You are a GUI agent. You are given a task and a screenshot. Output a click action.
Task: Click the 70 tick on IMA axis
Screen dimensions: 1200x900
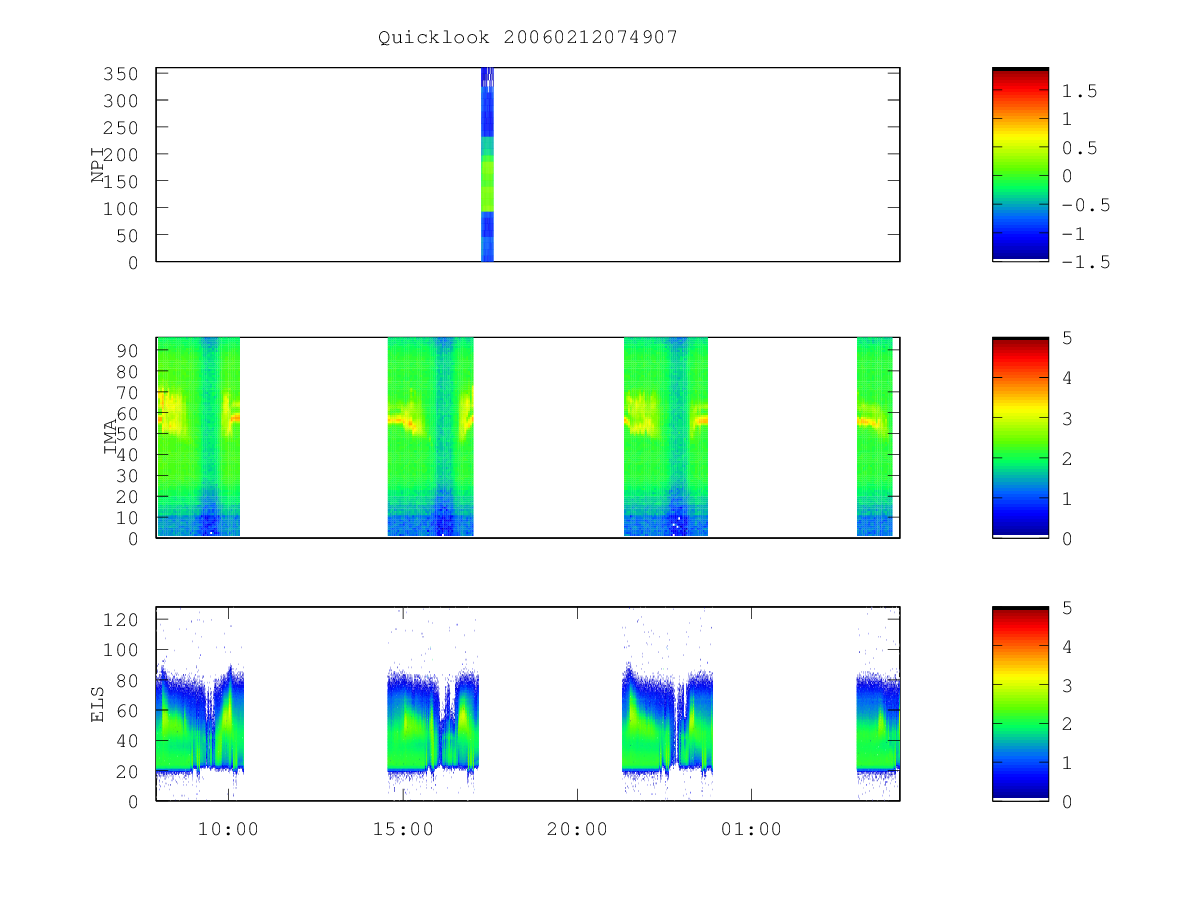pos(128,392)
